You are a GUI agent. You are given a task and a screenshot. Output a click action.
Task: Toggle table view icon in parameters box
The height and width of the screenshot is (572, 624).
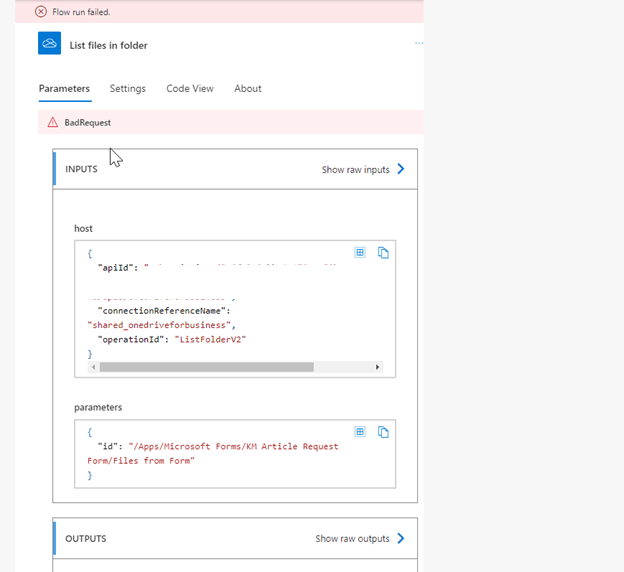[x=360, y=431]
